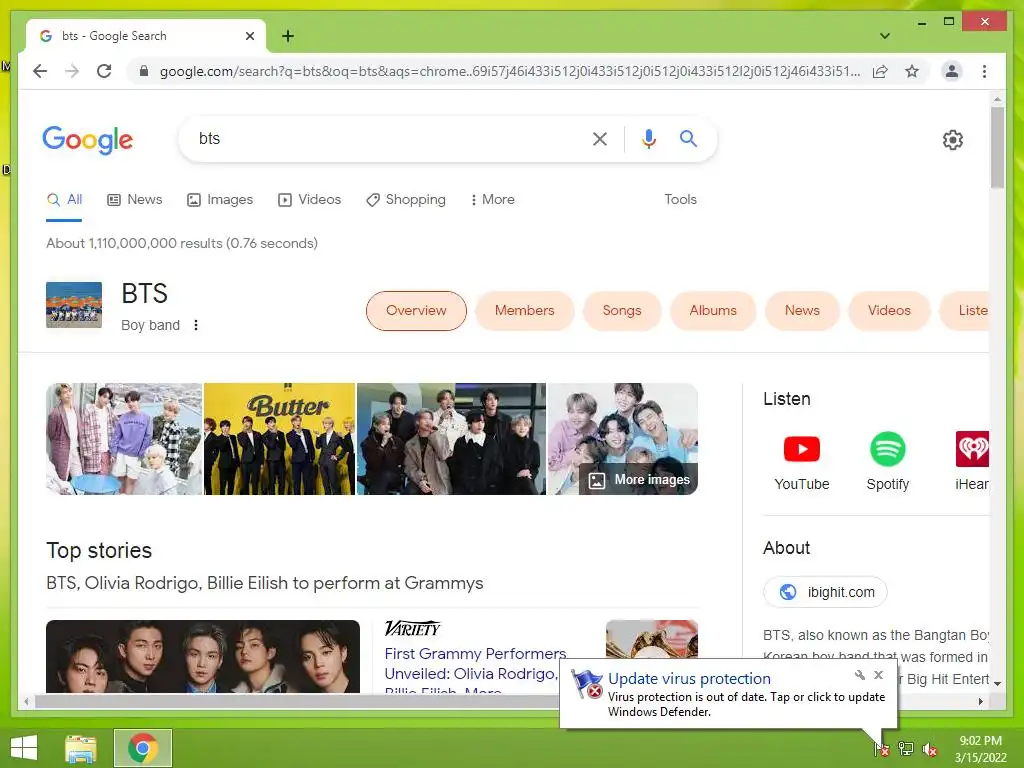Submit search with the magnifier icon

point(688,138)
